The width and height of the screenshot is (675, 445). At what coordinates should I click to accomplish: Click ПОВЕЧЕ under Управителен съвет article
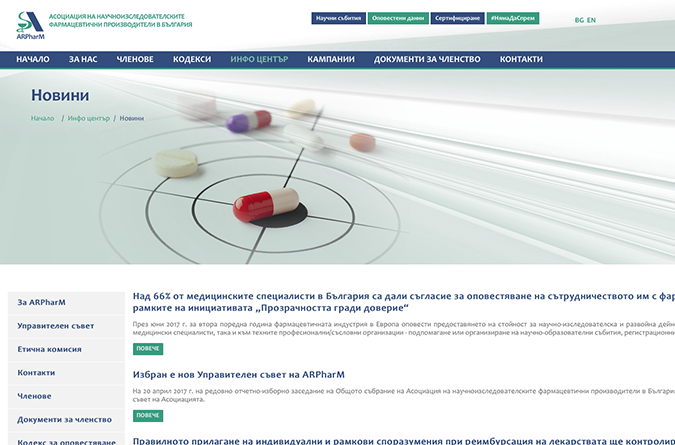pyautogui.click(x=148, y=416)
